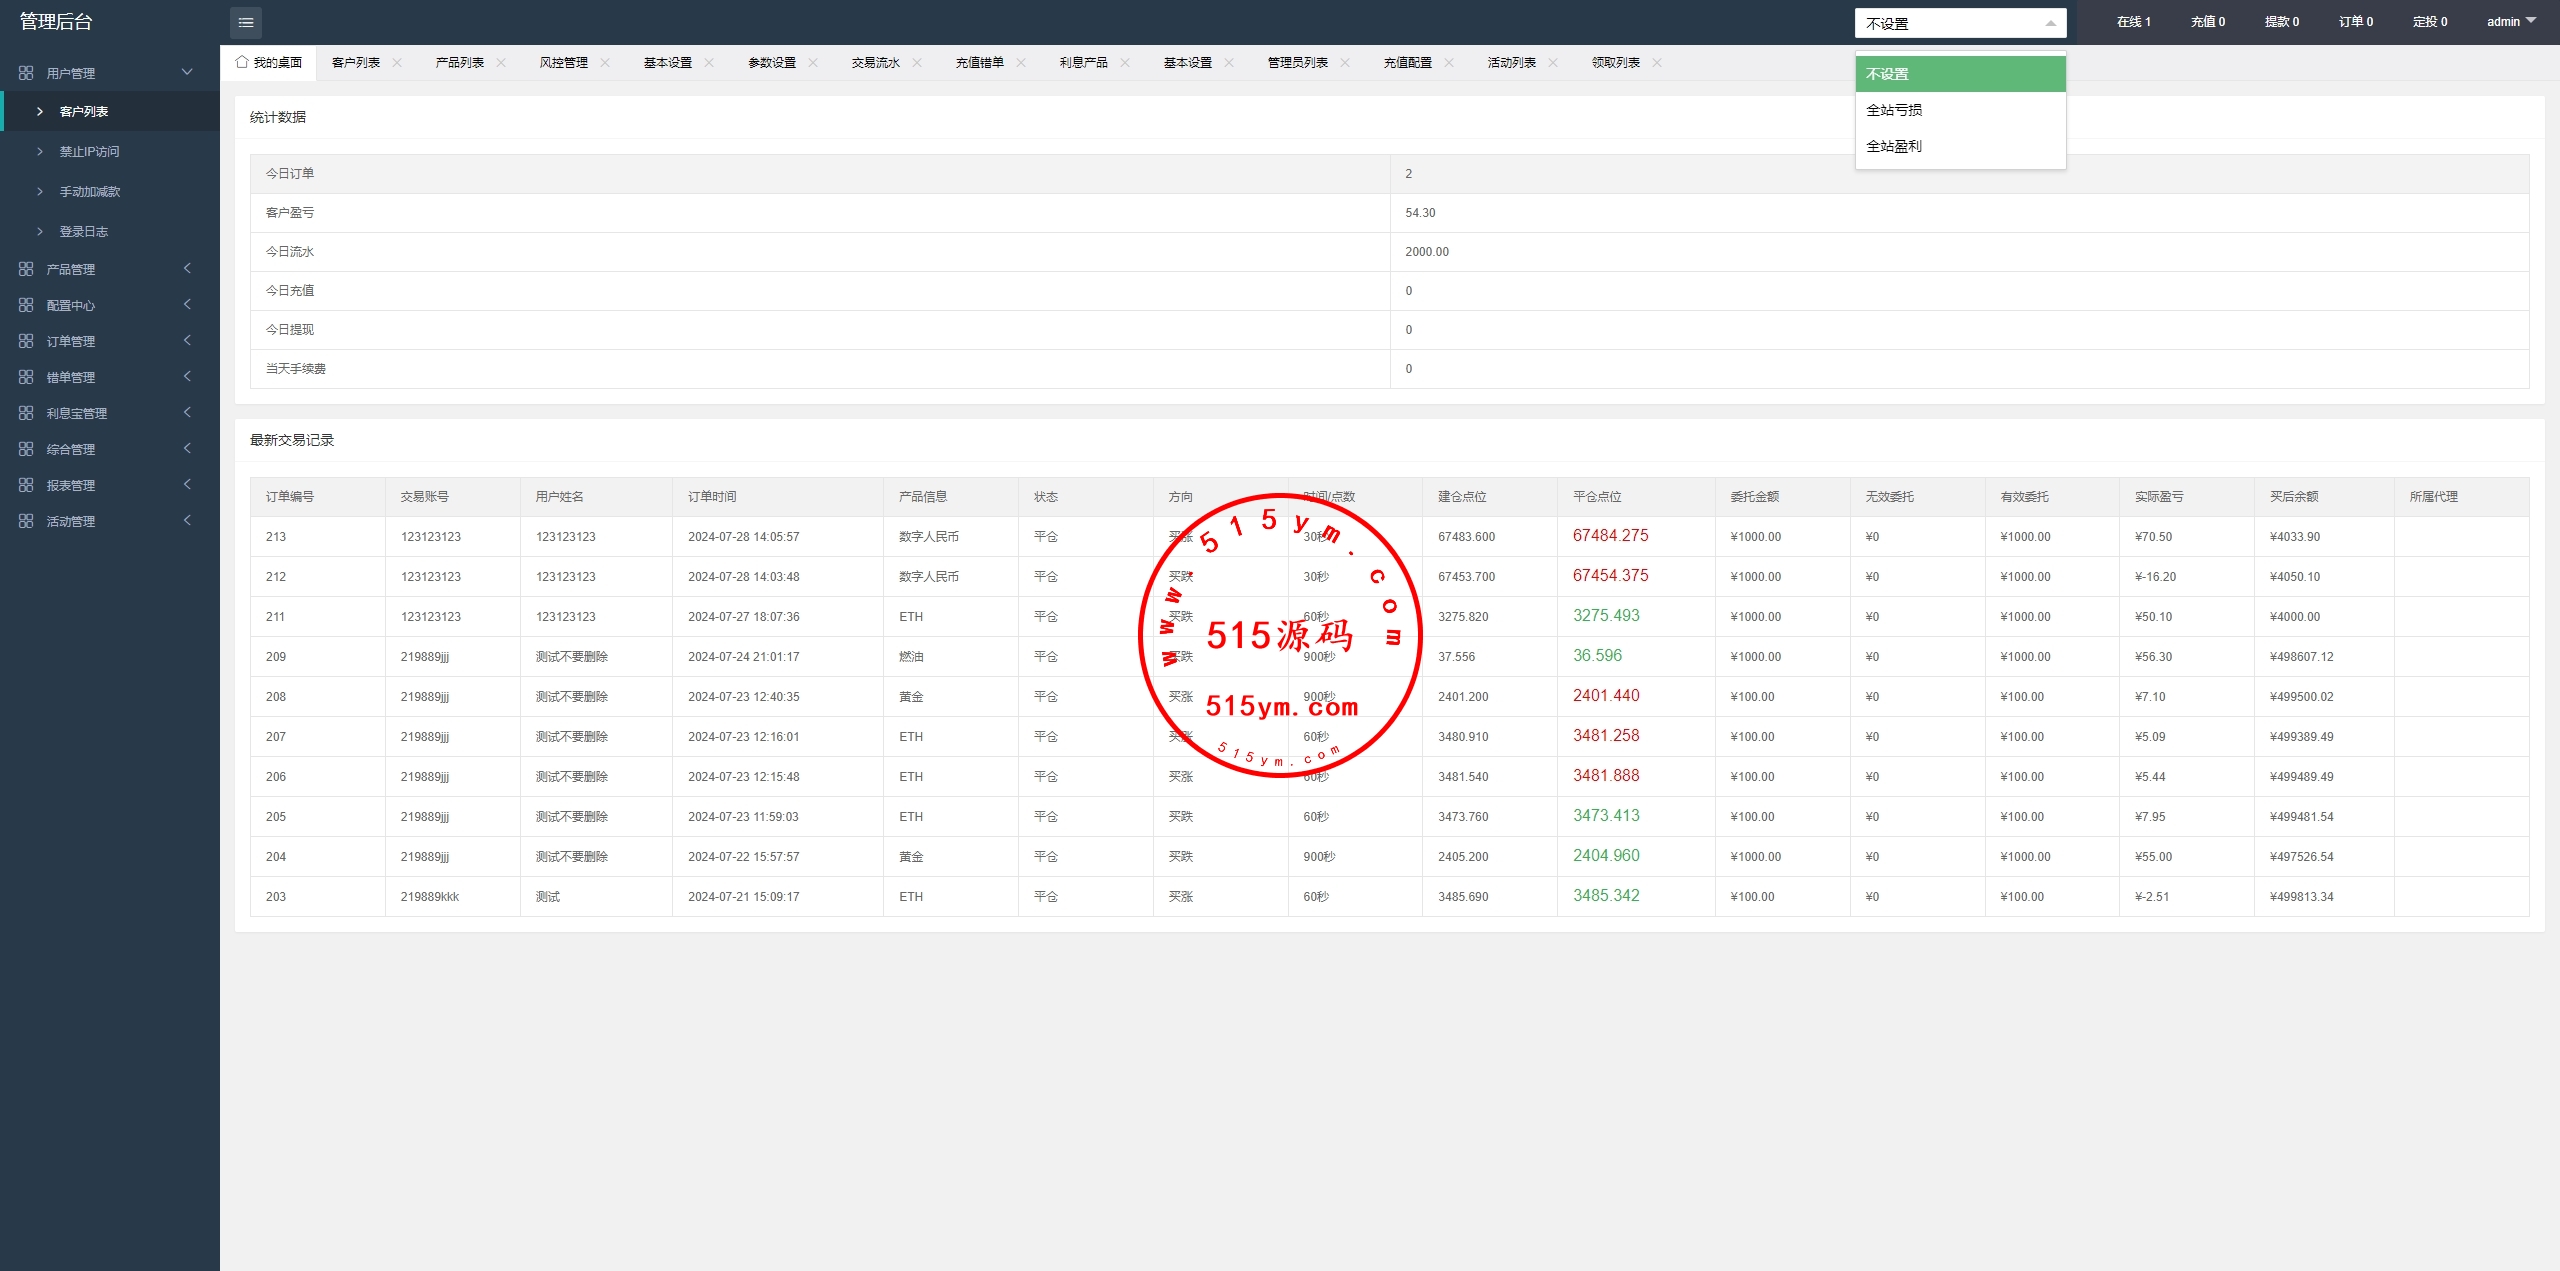Click the hamburger menu toggle icon

coord(245,22)
